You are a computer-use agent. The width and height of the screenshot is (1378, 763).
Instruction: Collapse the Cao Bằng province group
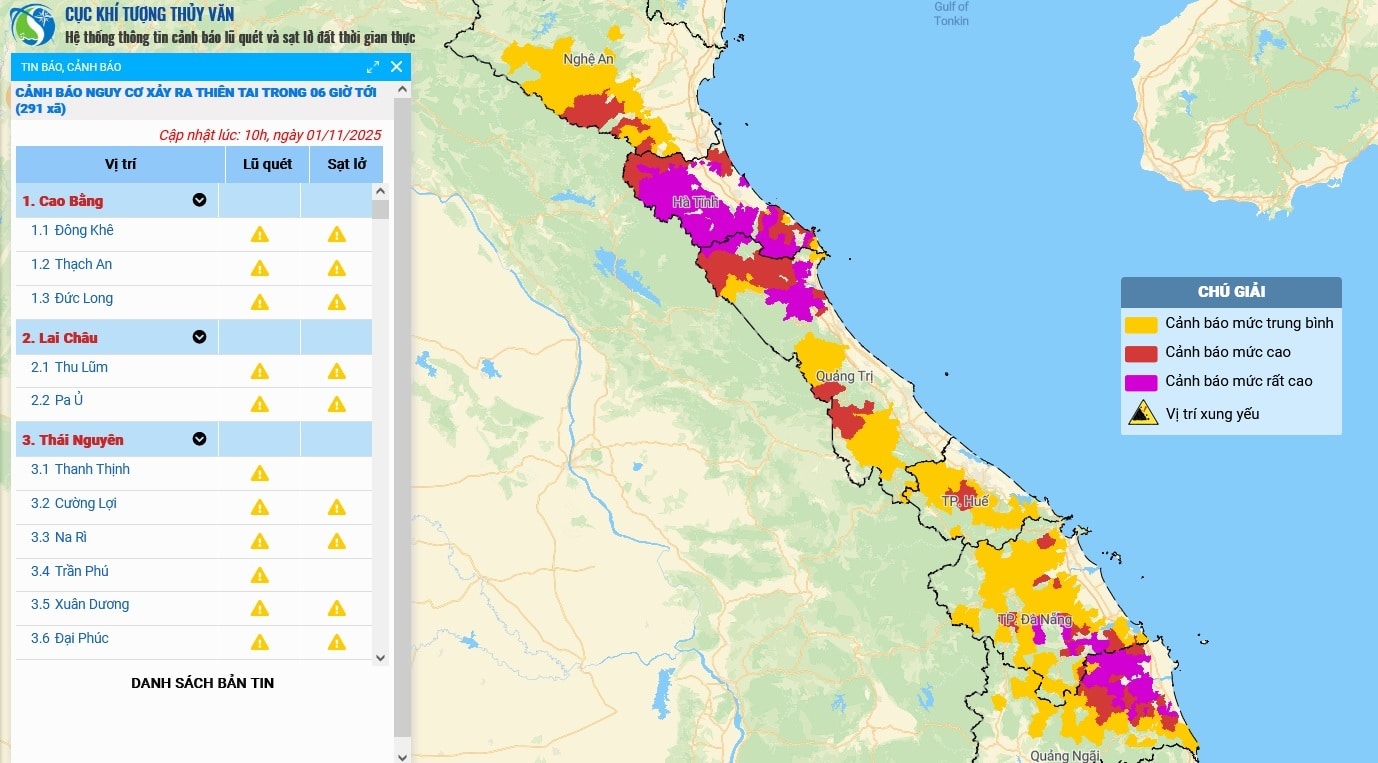pos(199,200)
